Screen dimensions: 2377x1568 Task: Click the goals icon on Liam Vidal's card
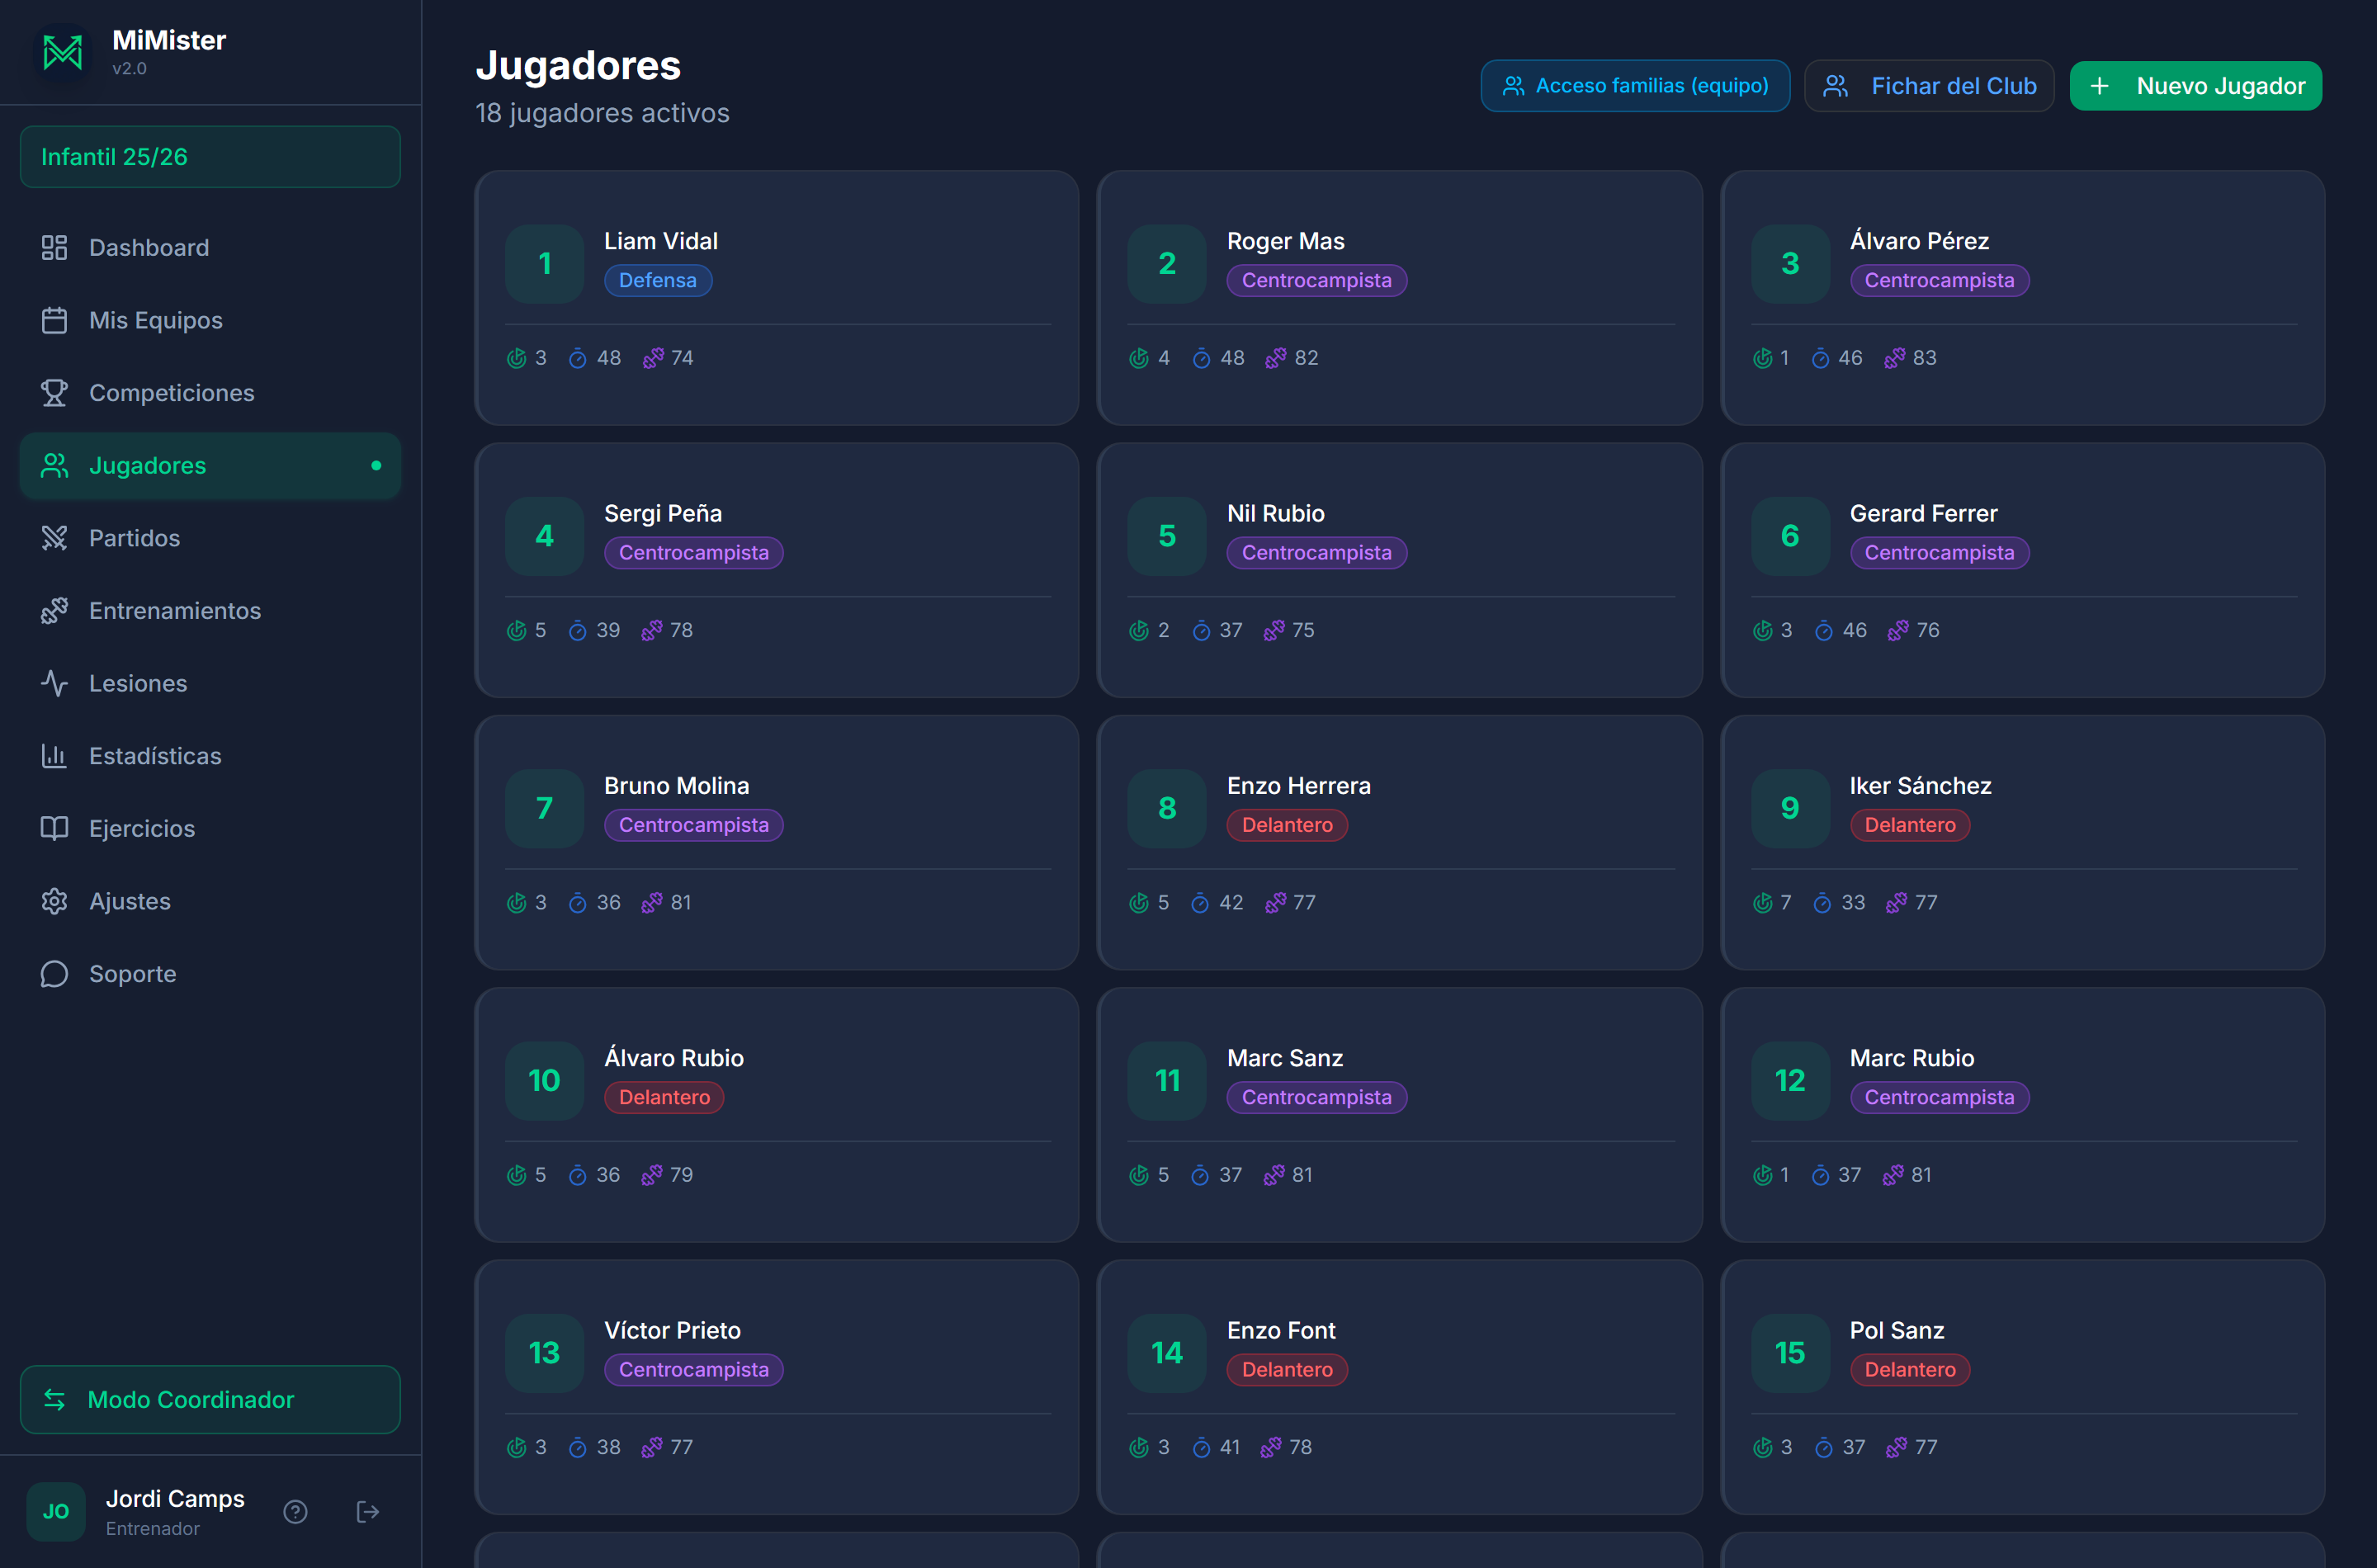point(516,358)
